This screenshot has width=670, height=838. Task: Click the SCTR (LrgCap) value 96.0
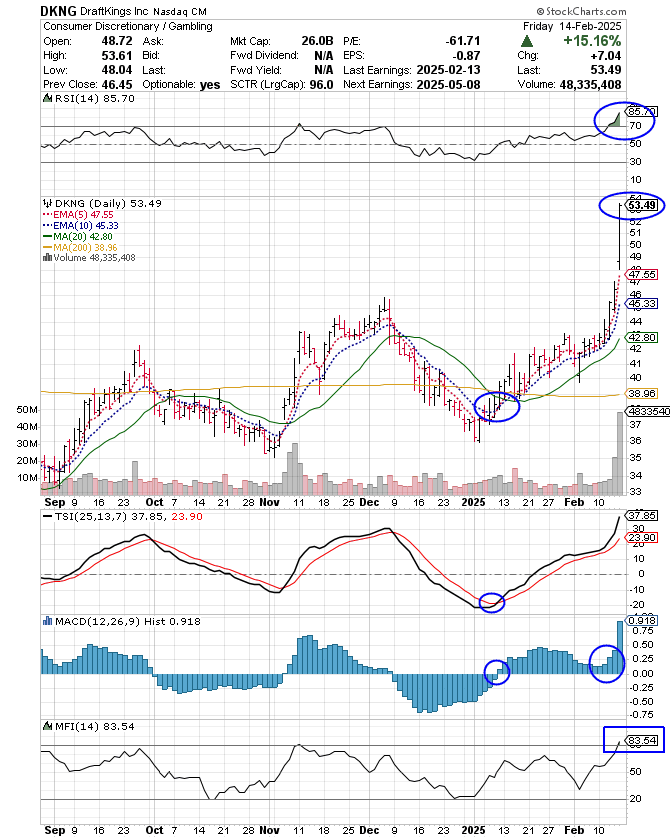coord(322,84)
